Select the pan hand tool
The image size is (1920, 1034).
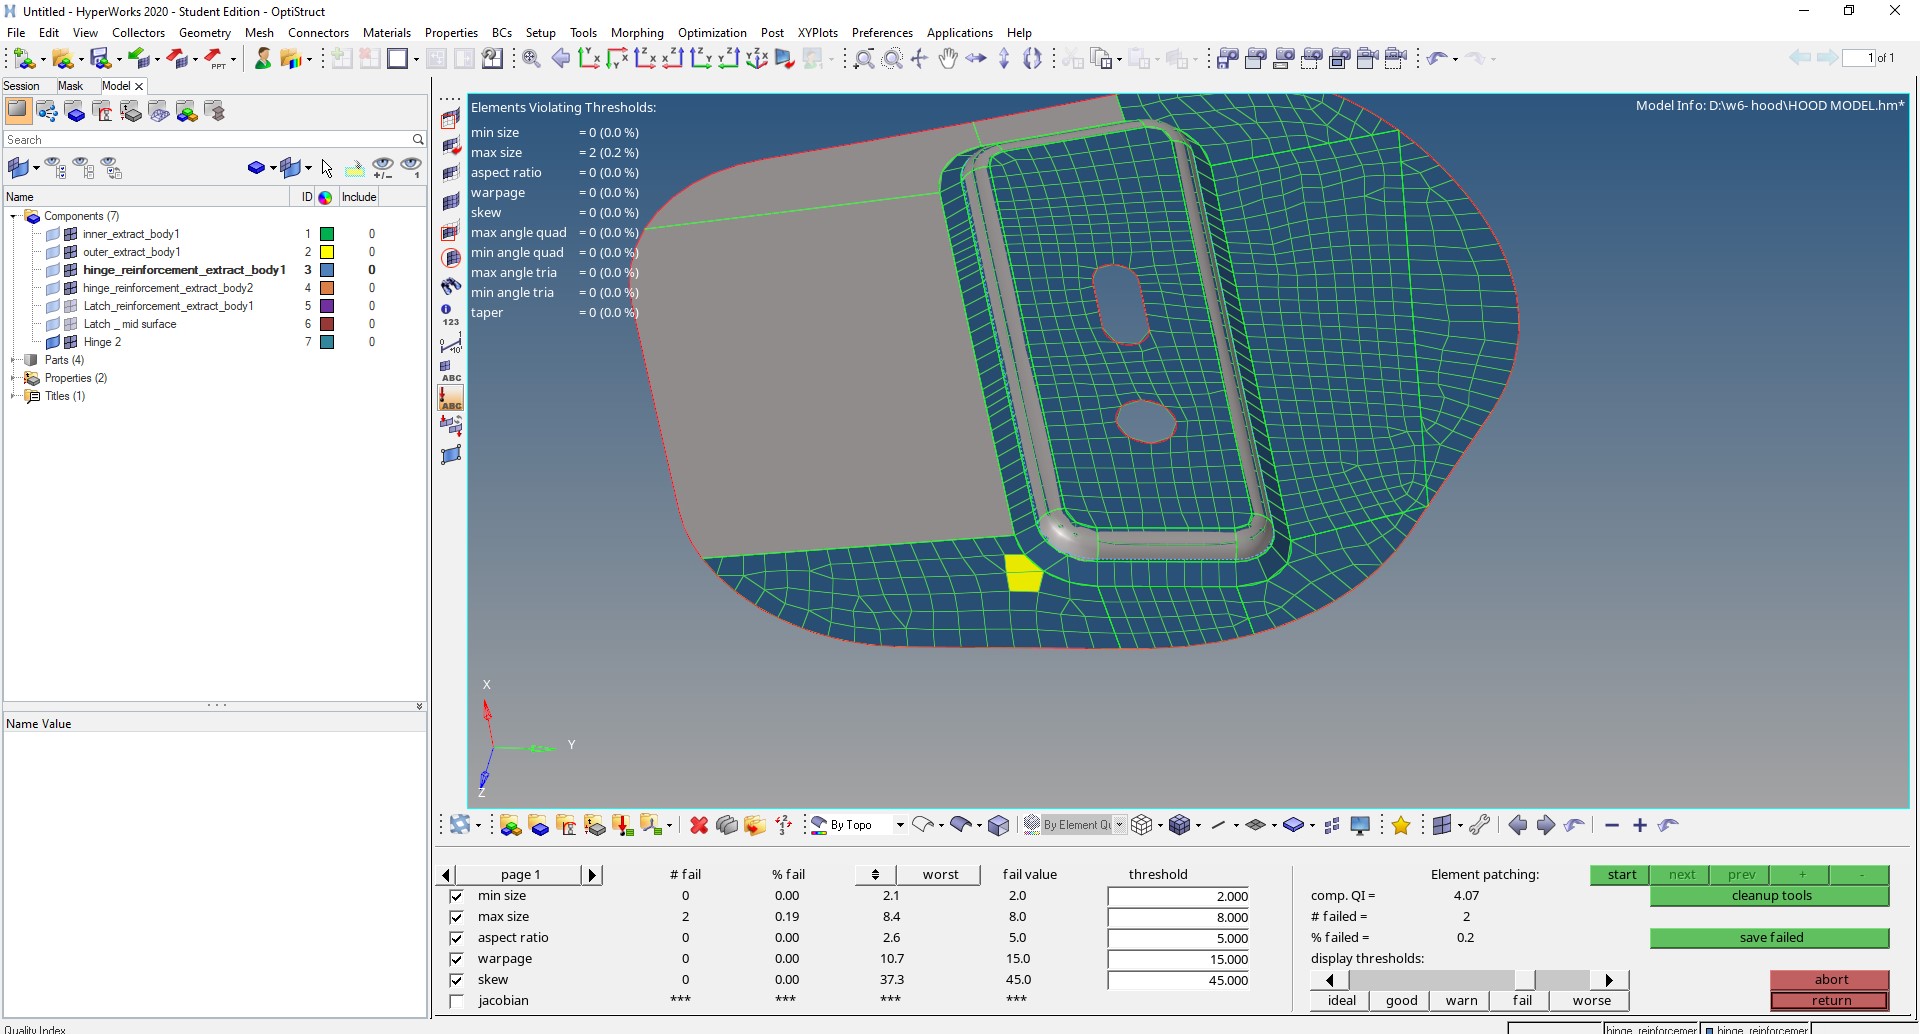click(x=948, y=59)
